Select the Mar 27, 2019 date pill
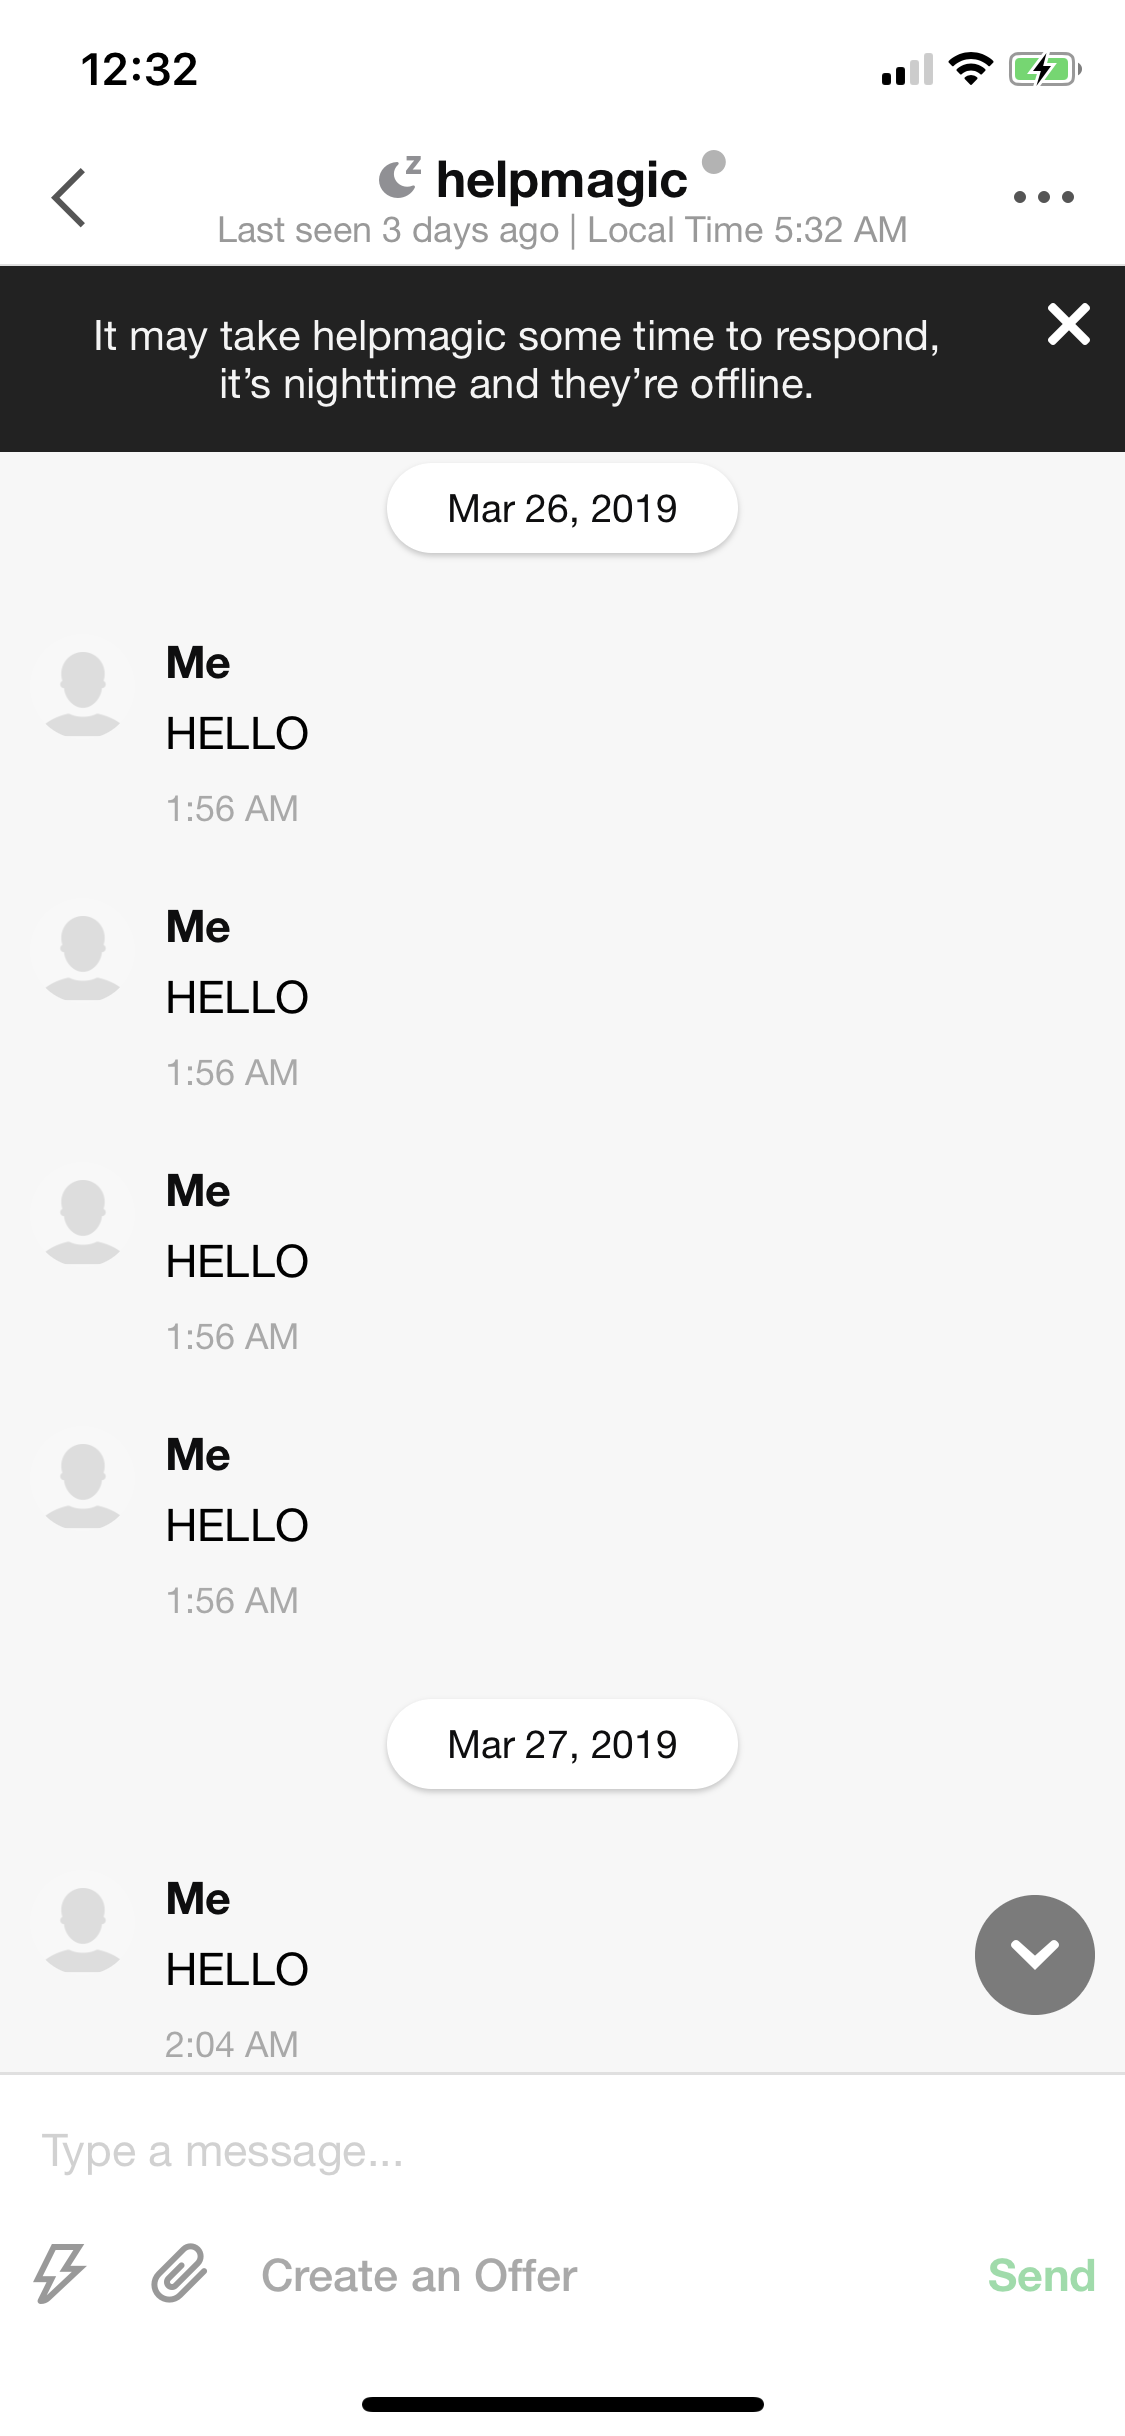Image resolution: width=1125 pixels, height=2436 pixels. (x=562, y=1744)
